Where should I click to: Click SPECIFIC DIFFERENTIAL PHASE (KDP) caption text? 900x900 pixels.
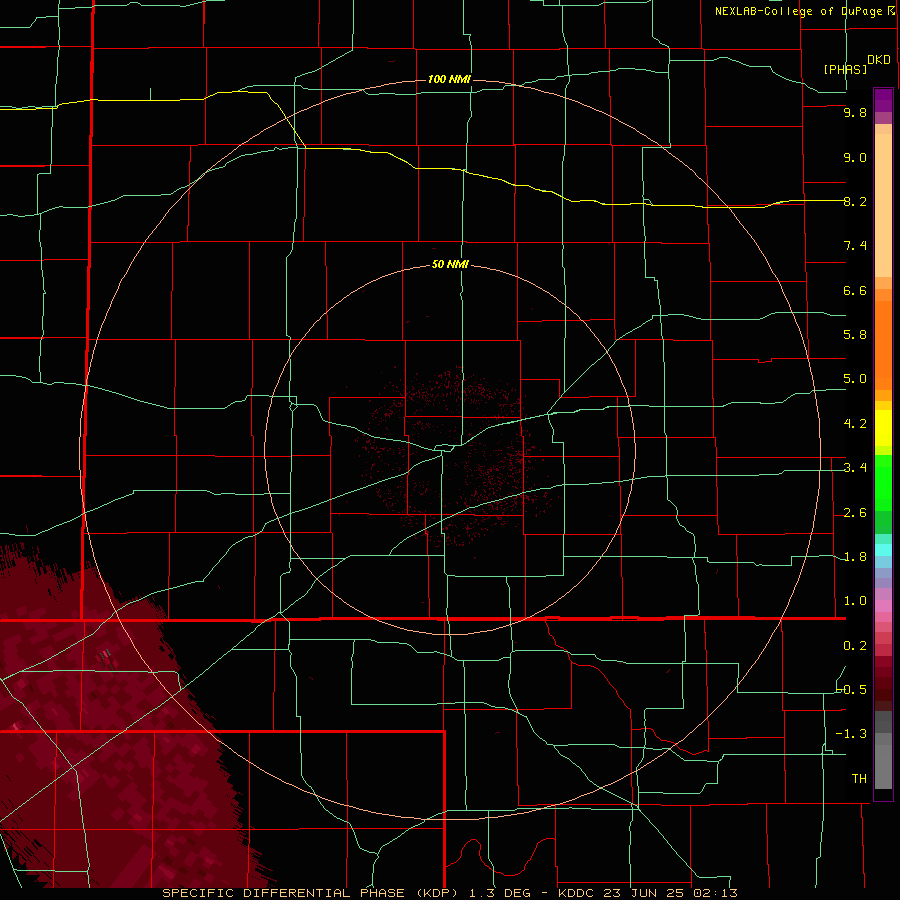tap(312, 893)
